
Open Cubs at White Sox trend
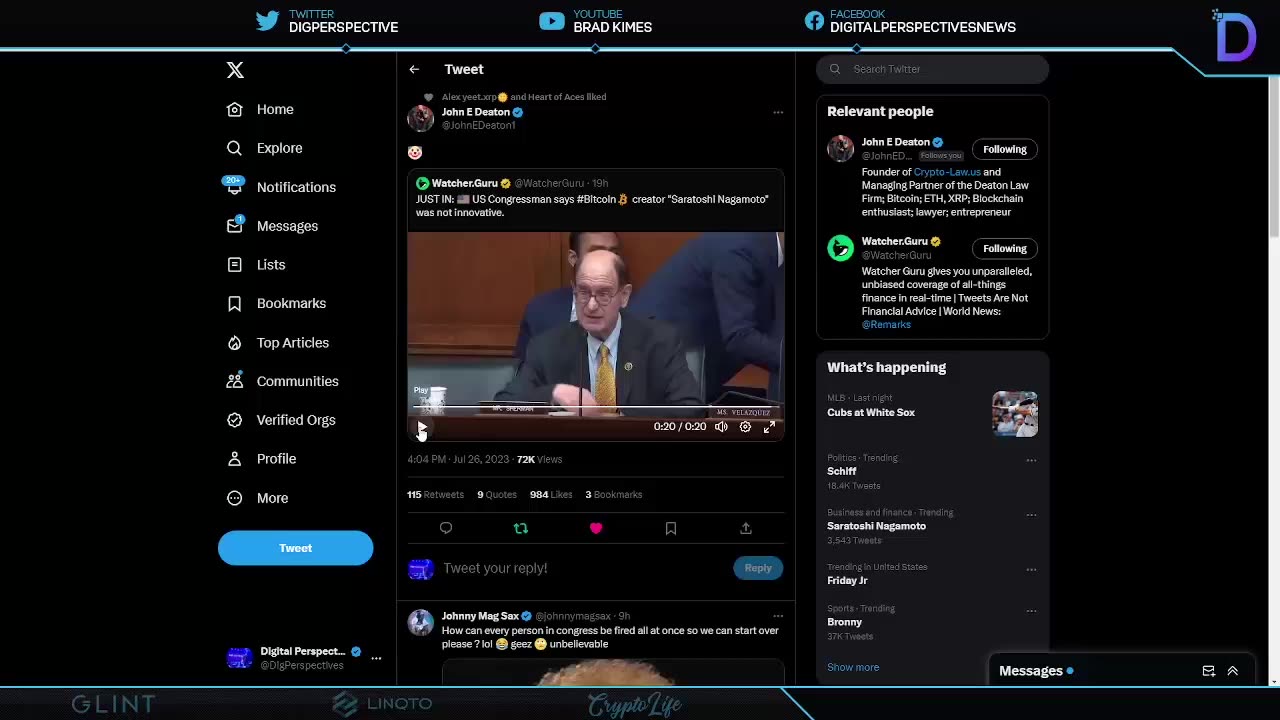871,412
